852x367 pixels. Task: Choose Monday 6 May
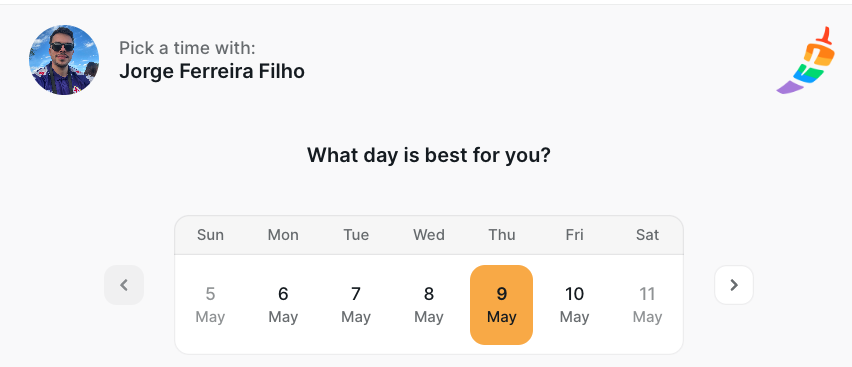coord(283,305)
